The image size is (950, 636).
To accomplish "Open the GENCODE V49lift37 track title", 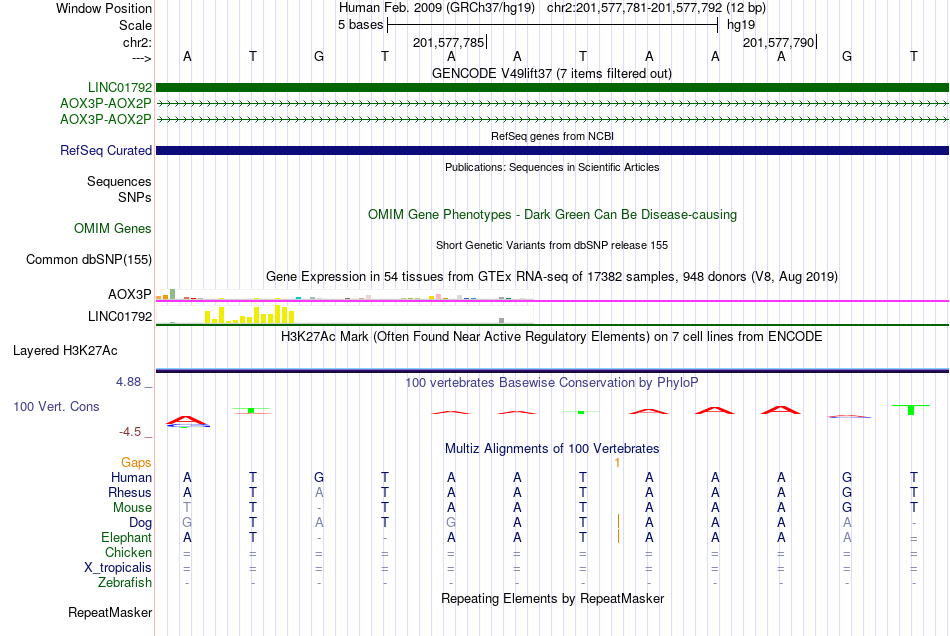I will click(x=552, y=73).
